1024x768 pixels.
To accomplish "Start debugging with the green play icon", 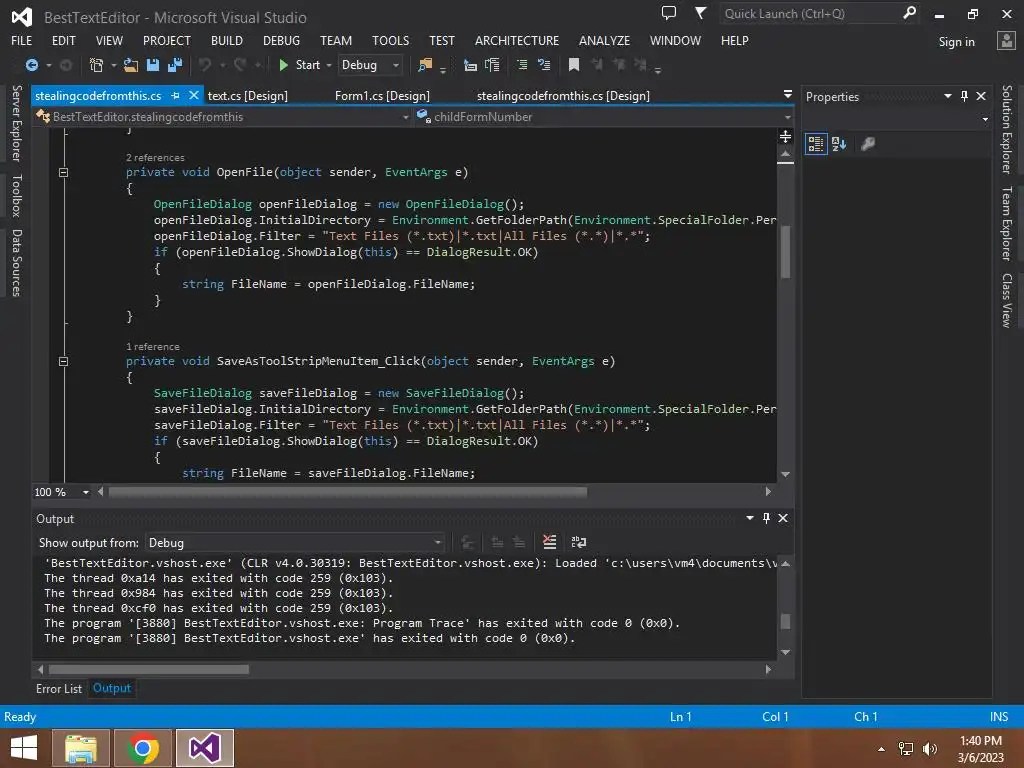I will [283, 65].
